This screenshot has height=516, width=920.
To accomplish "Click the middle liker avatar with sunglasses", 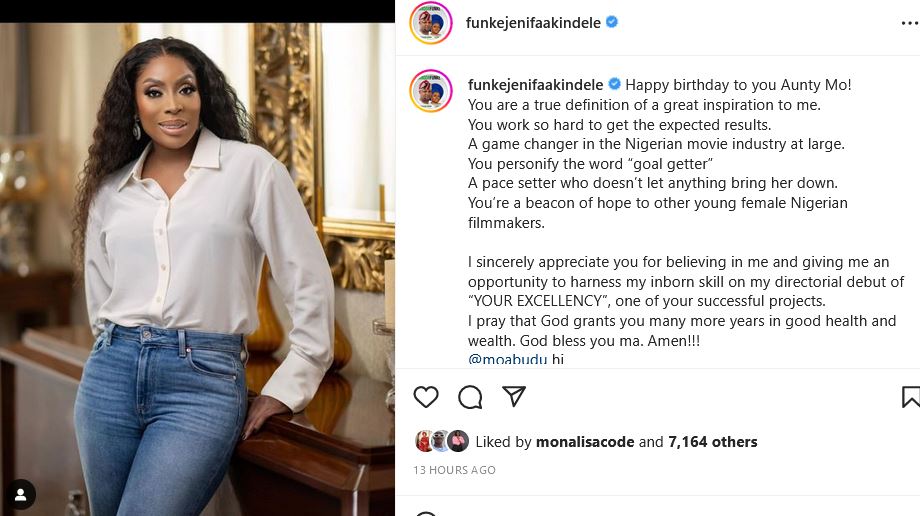I will pyautogui.click(x=441, y=441).
